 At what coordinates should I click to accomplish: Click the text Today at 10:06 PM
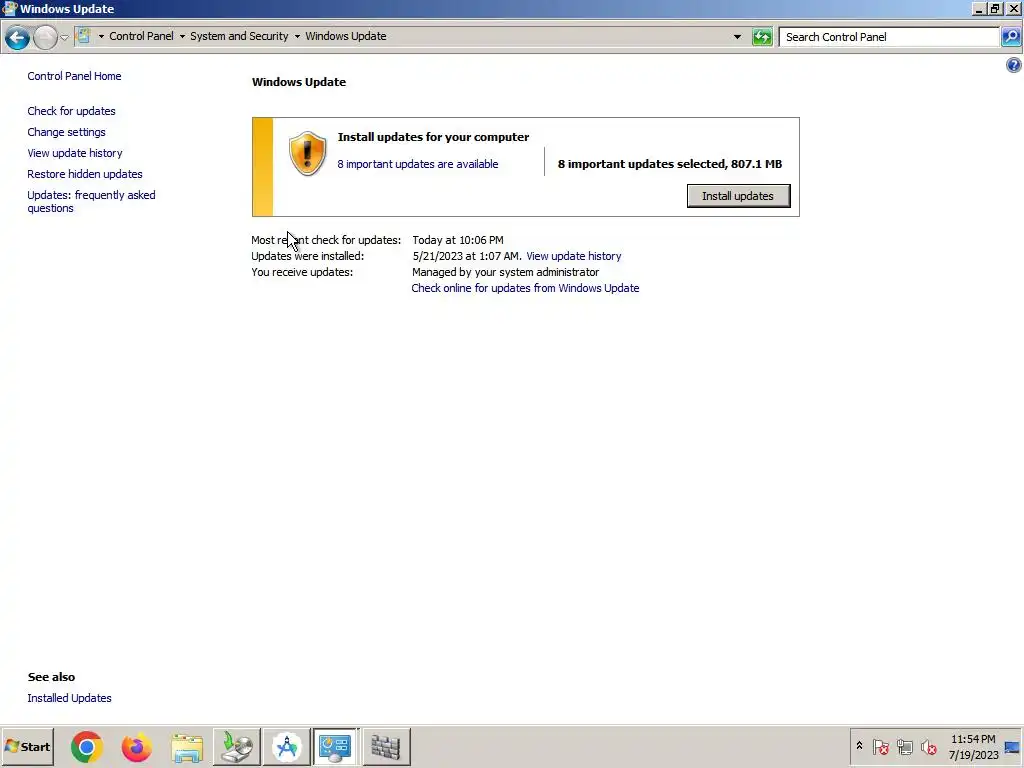coord(458,240)
